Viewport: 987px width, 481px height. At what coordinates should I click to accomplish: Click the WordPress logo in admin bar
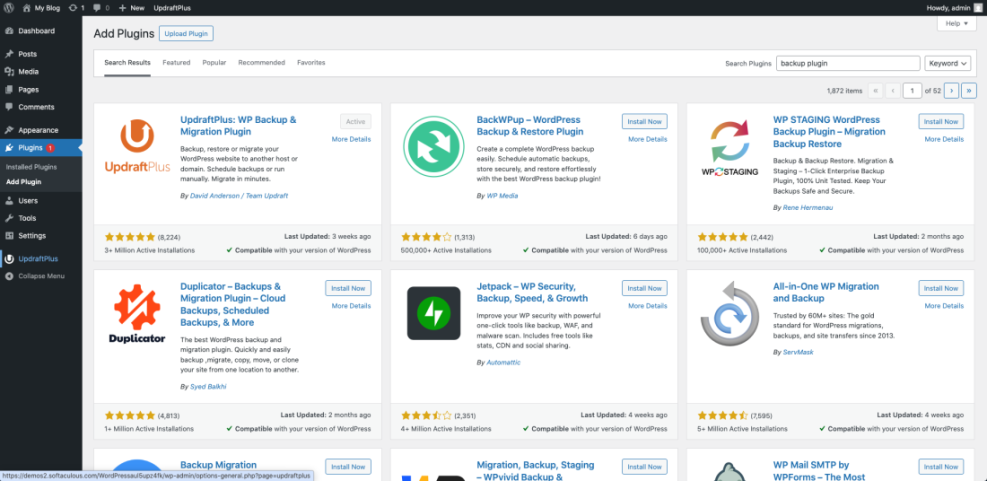coord(8,8)
